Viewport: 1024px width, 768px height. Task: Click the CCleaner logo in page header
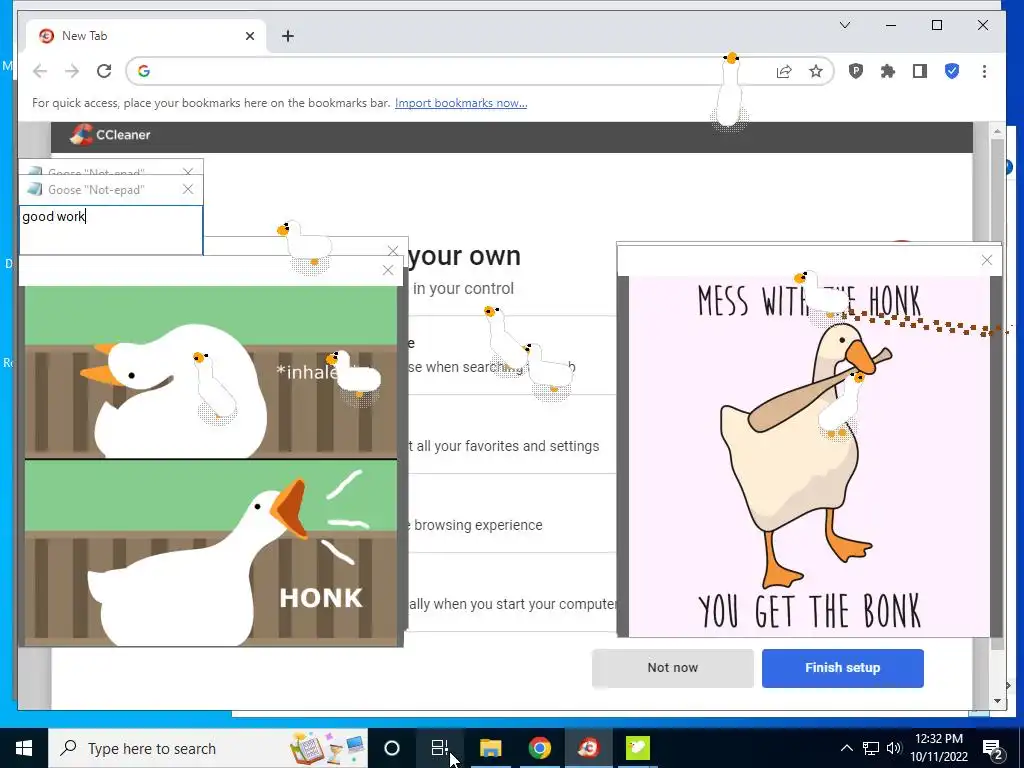pos(110,135)
